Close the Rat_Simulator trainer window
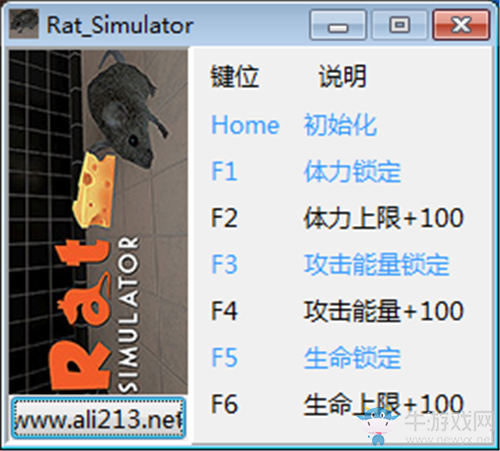 [461, 25]
